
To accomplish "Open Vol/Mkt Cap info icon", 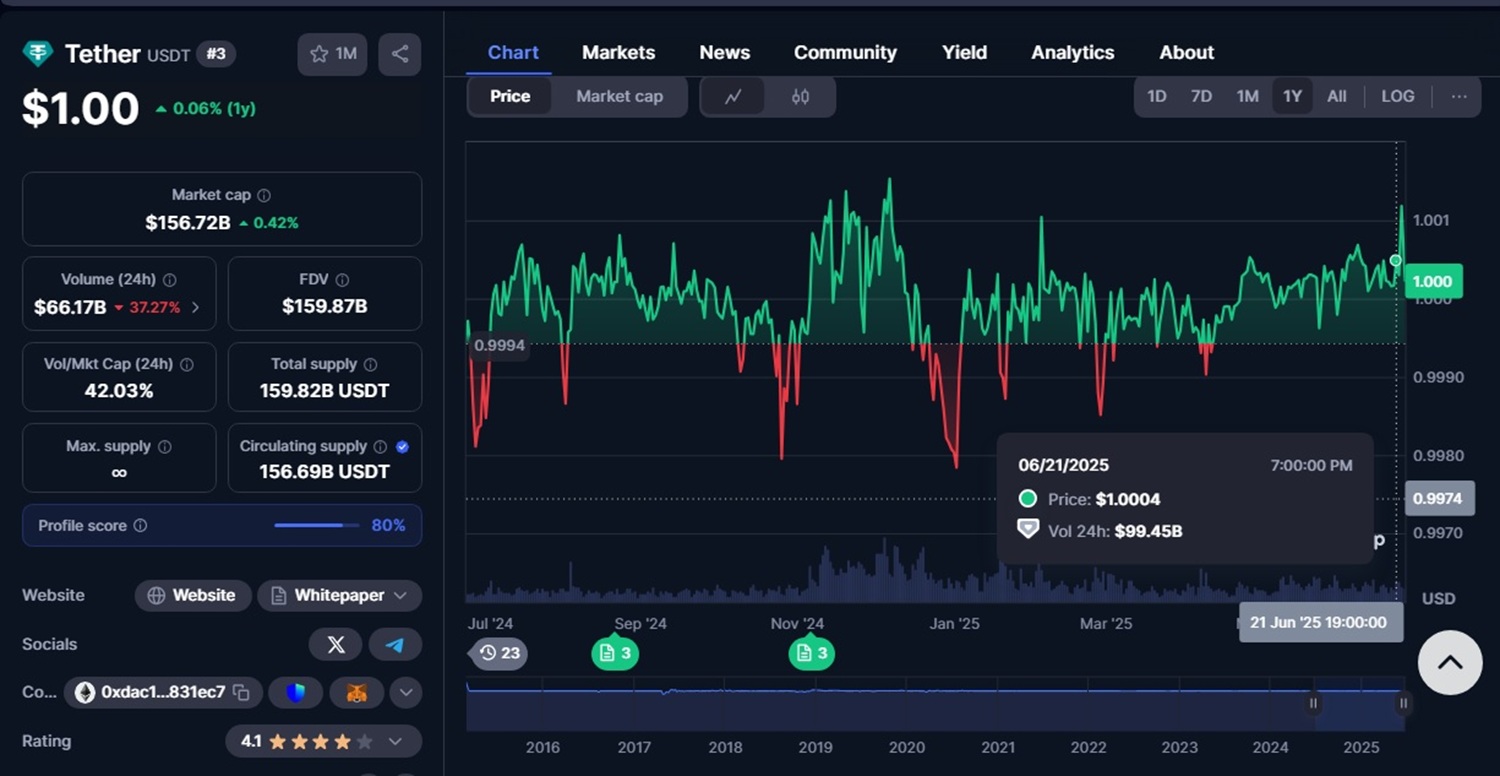I will 187,365.
